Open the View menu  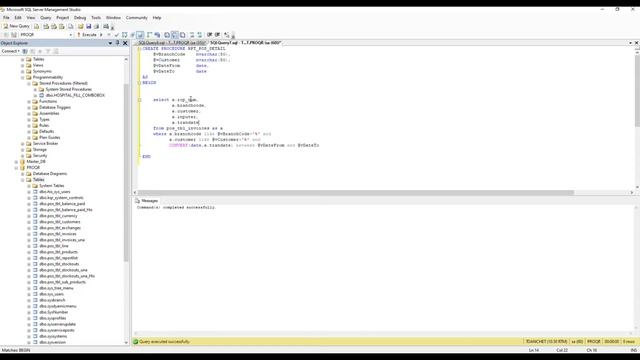pyautogui.click(x=31, y=18)
